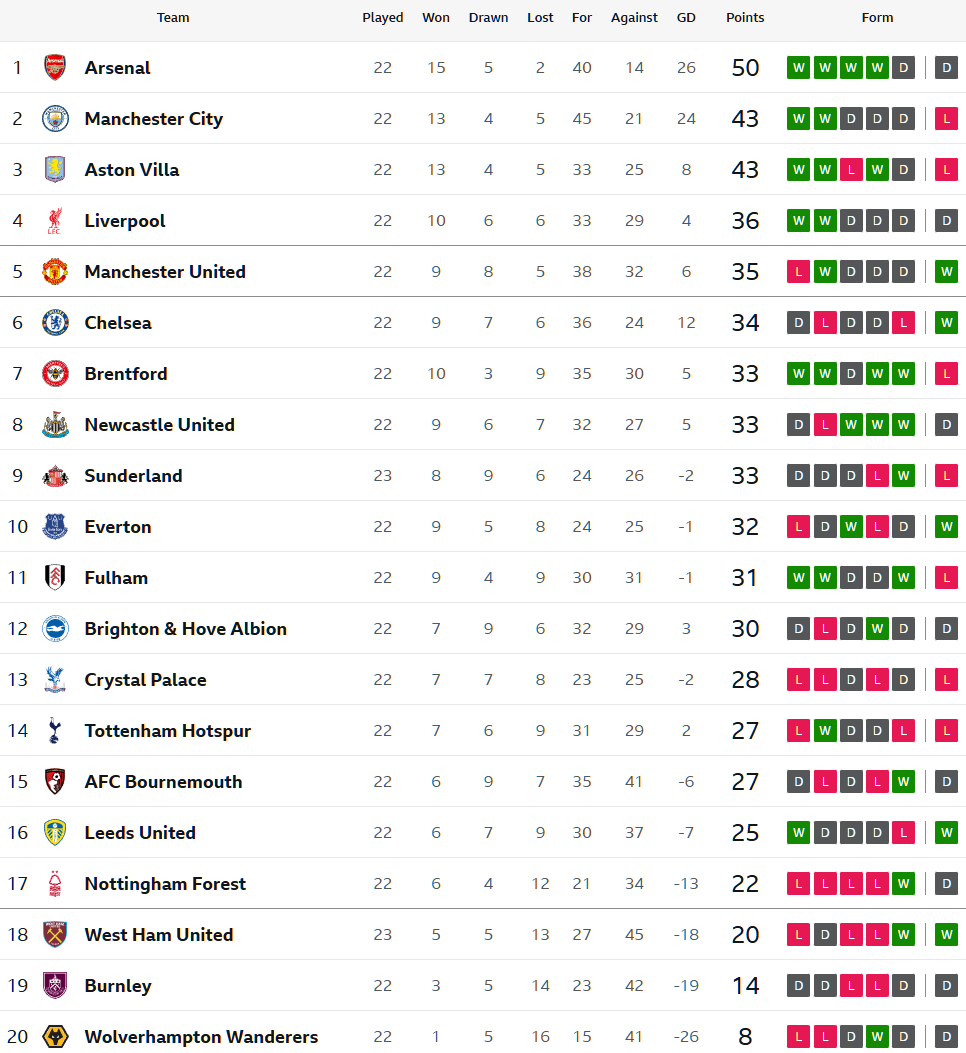Click the Wolverhampton Wanderers crest icon

point(55,1037)
